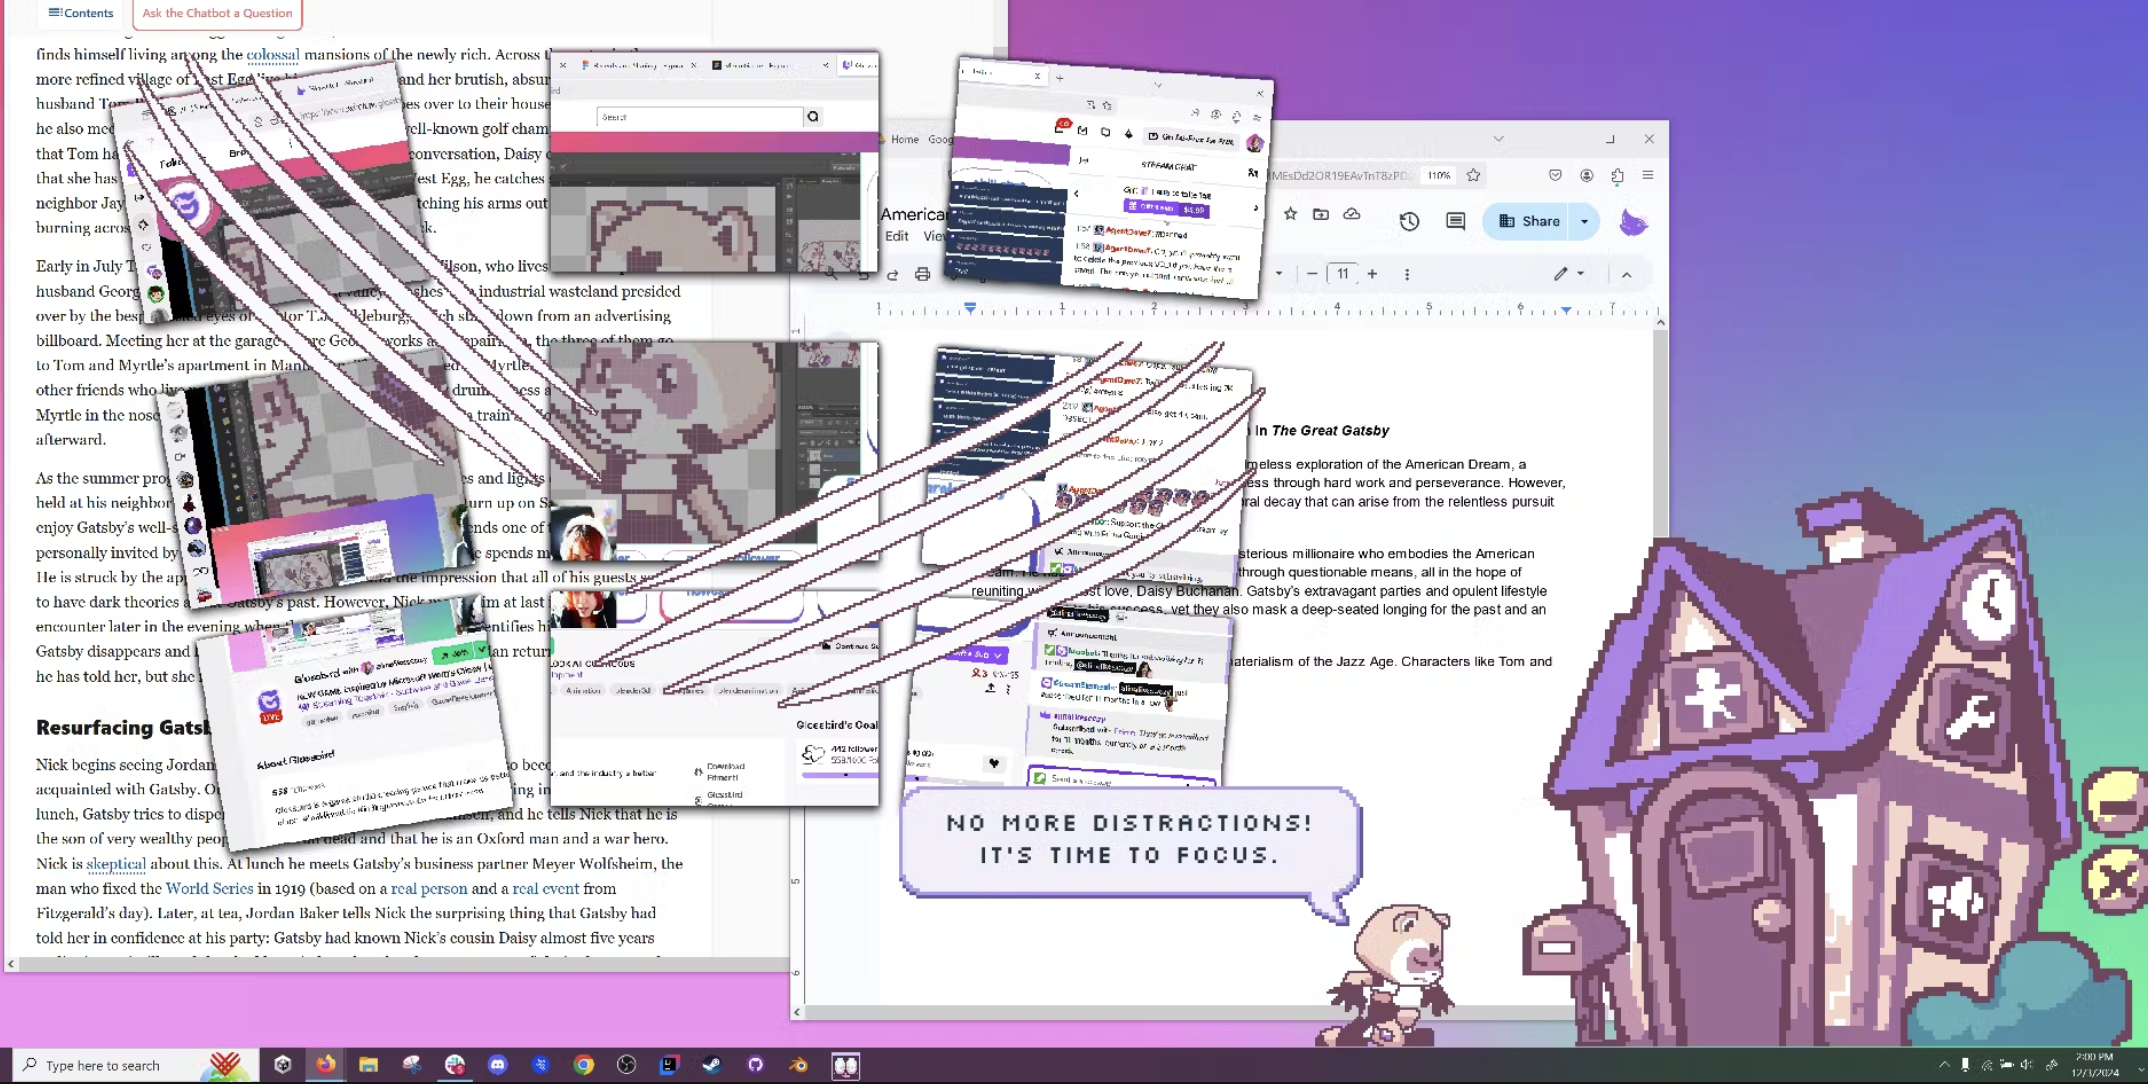Click the clock on the house roof

point(1989,605)
